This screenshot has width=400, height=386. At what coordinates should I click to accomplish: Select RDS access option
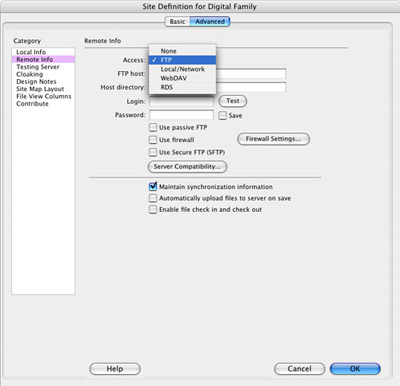pyautogui.click(x=182, y=87)
